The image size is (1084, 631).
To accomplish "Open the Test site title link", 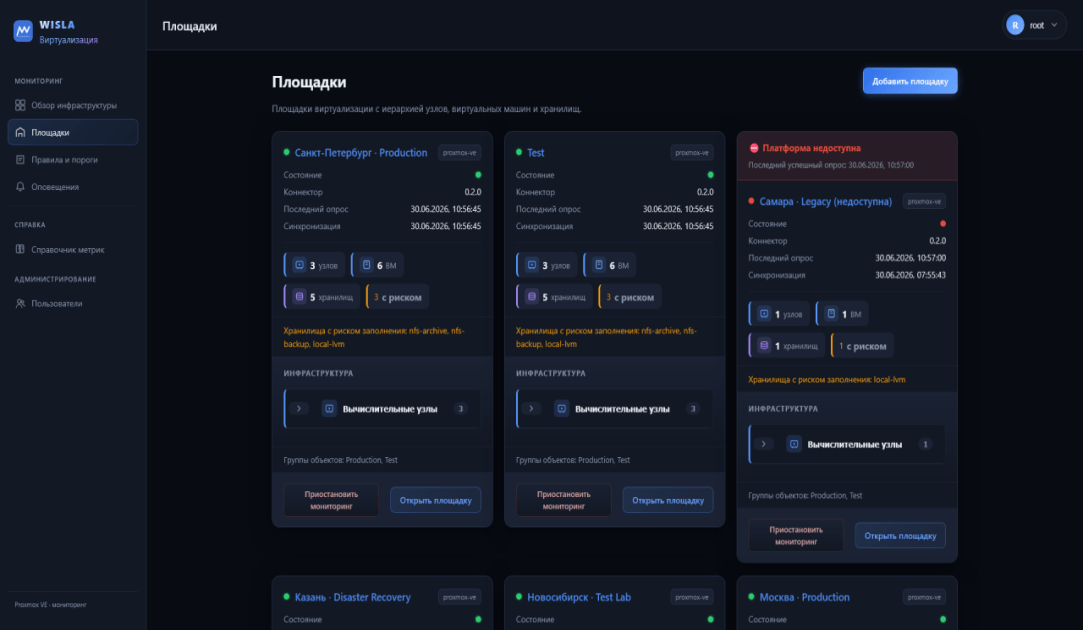I will click(x=535, y=153).
